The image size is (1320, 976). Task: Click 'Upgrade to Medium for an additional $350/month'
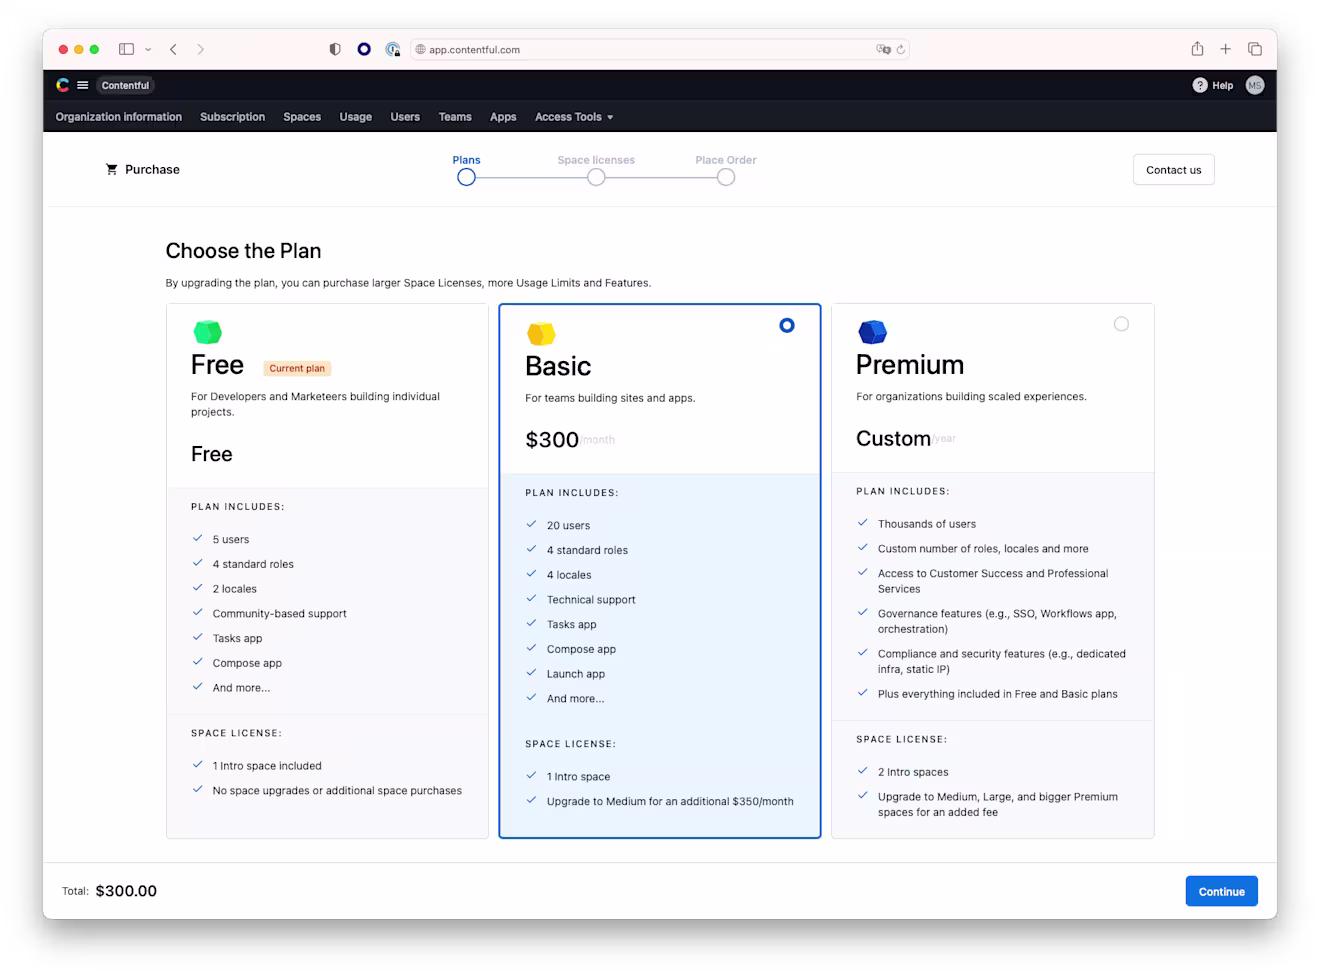[x=670, y=801]
